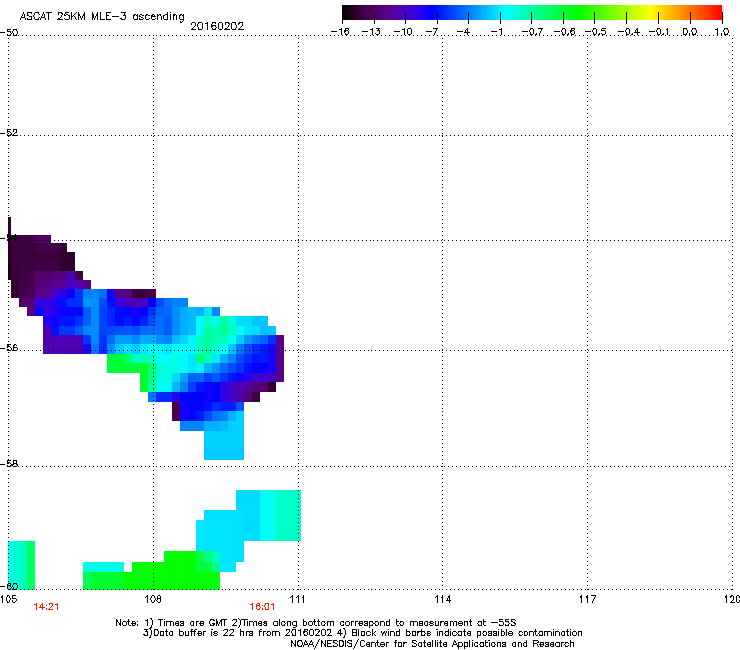Viewport: 740px width, 650px height.
Task: Click the -0.1 color bar label
Action: pos(659,32)
